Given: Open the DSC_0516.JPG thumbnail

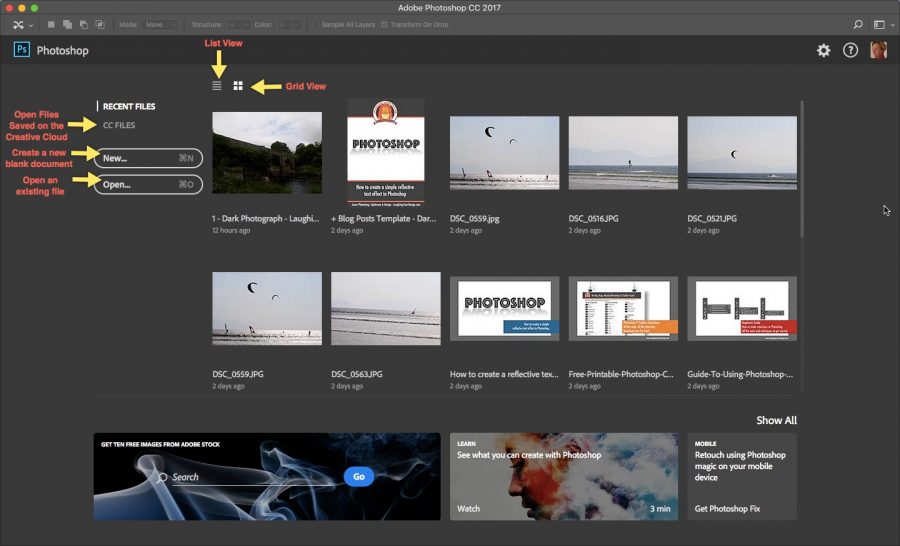Looking at the screenshot, I should point(623,153).
